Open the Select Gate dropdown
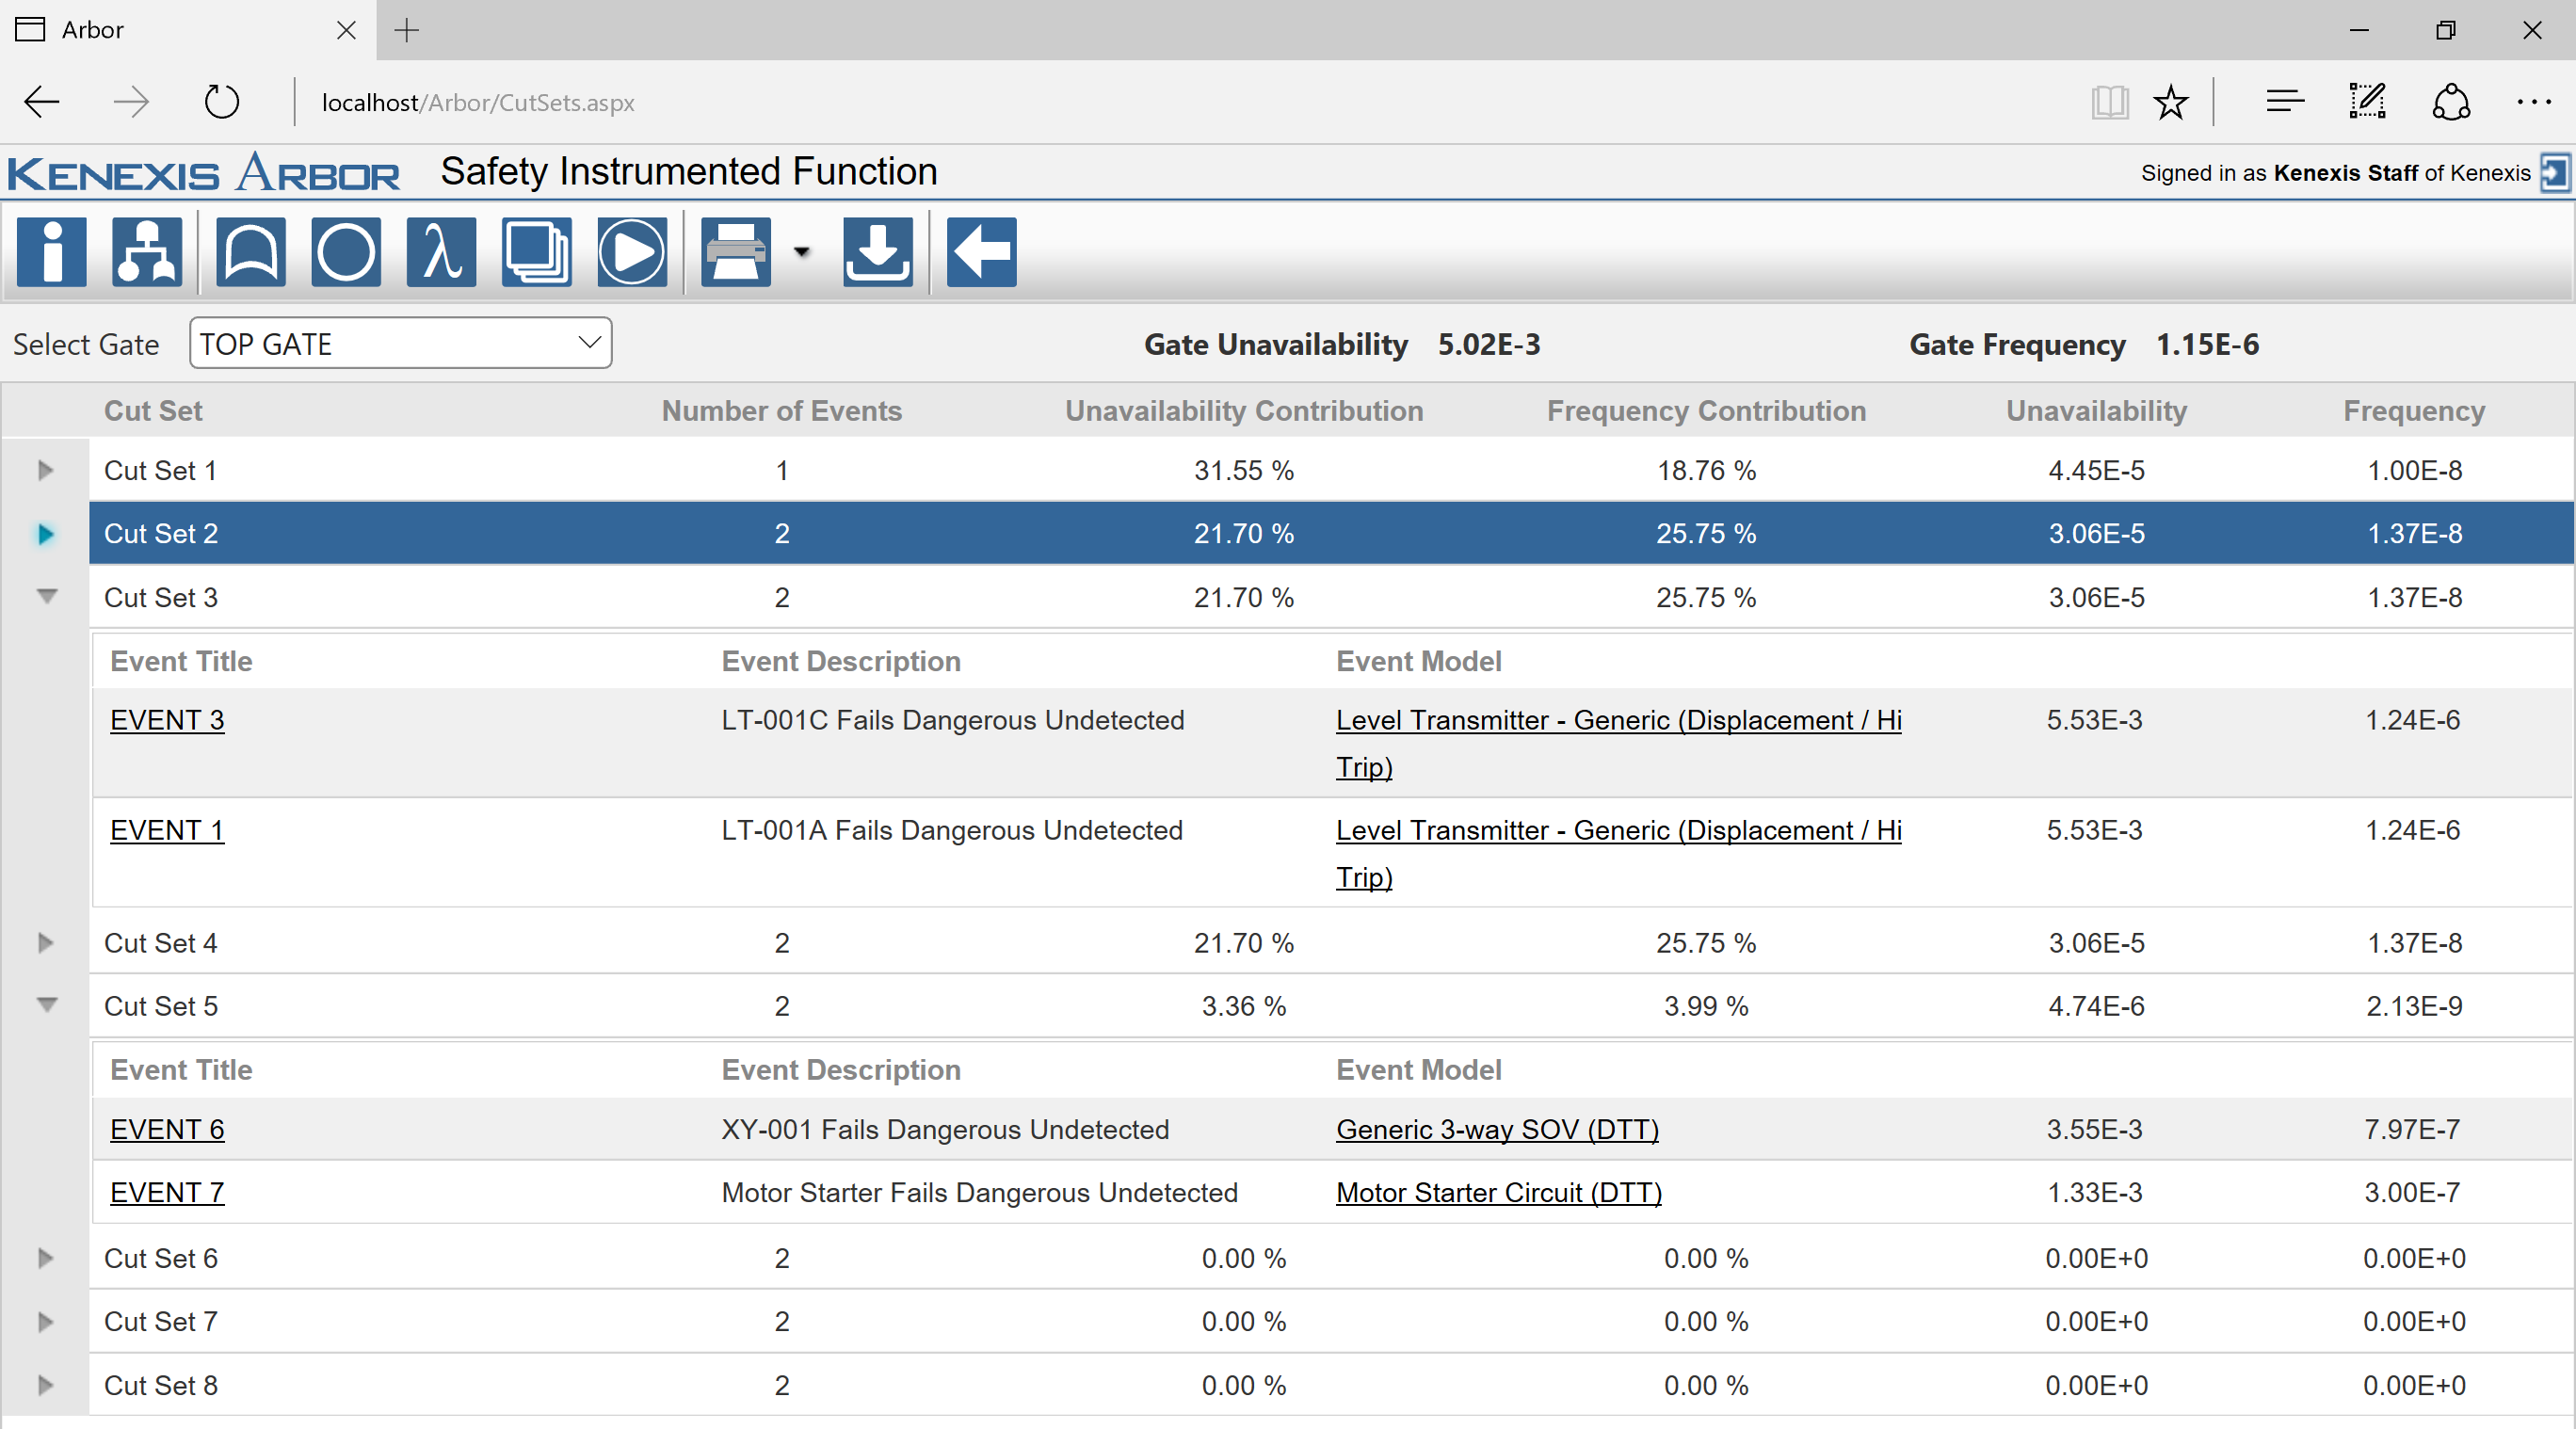 tap(400, 344)
